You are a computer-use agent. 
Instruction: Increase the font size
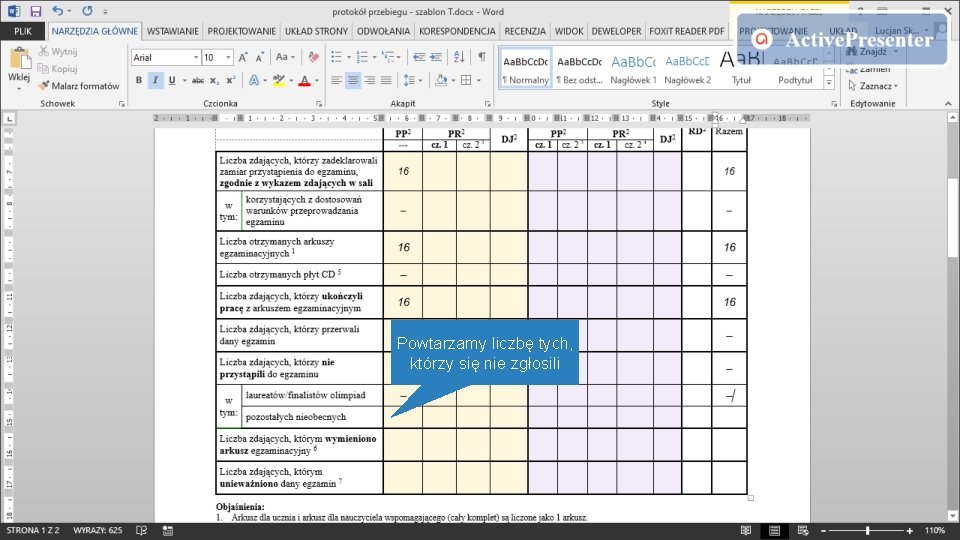tap(243, 58)
